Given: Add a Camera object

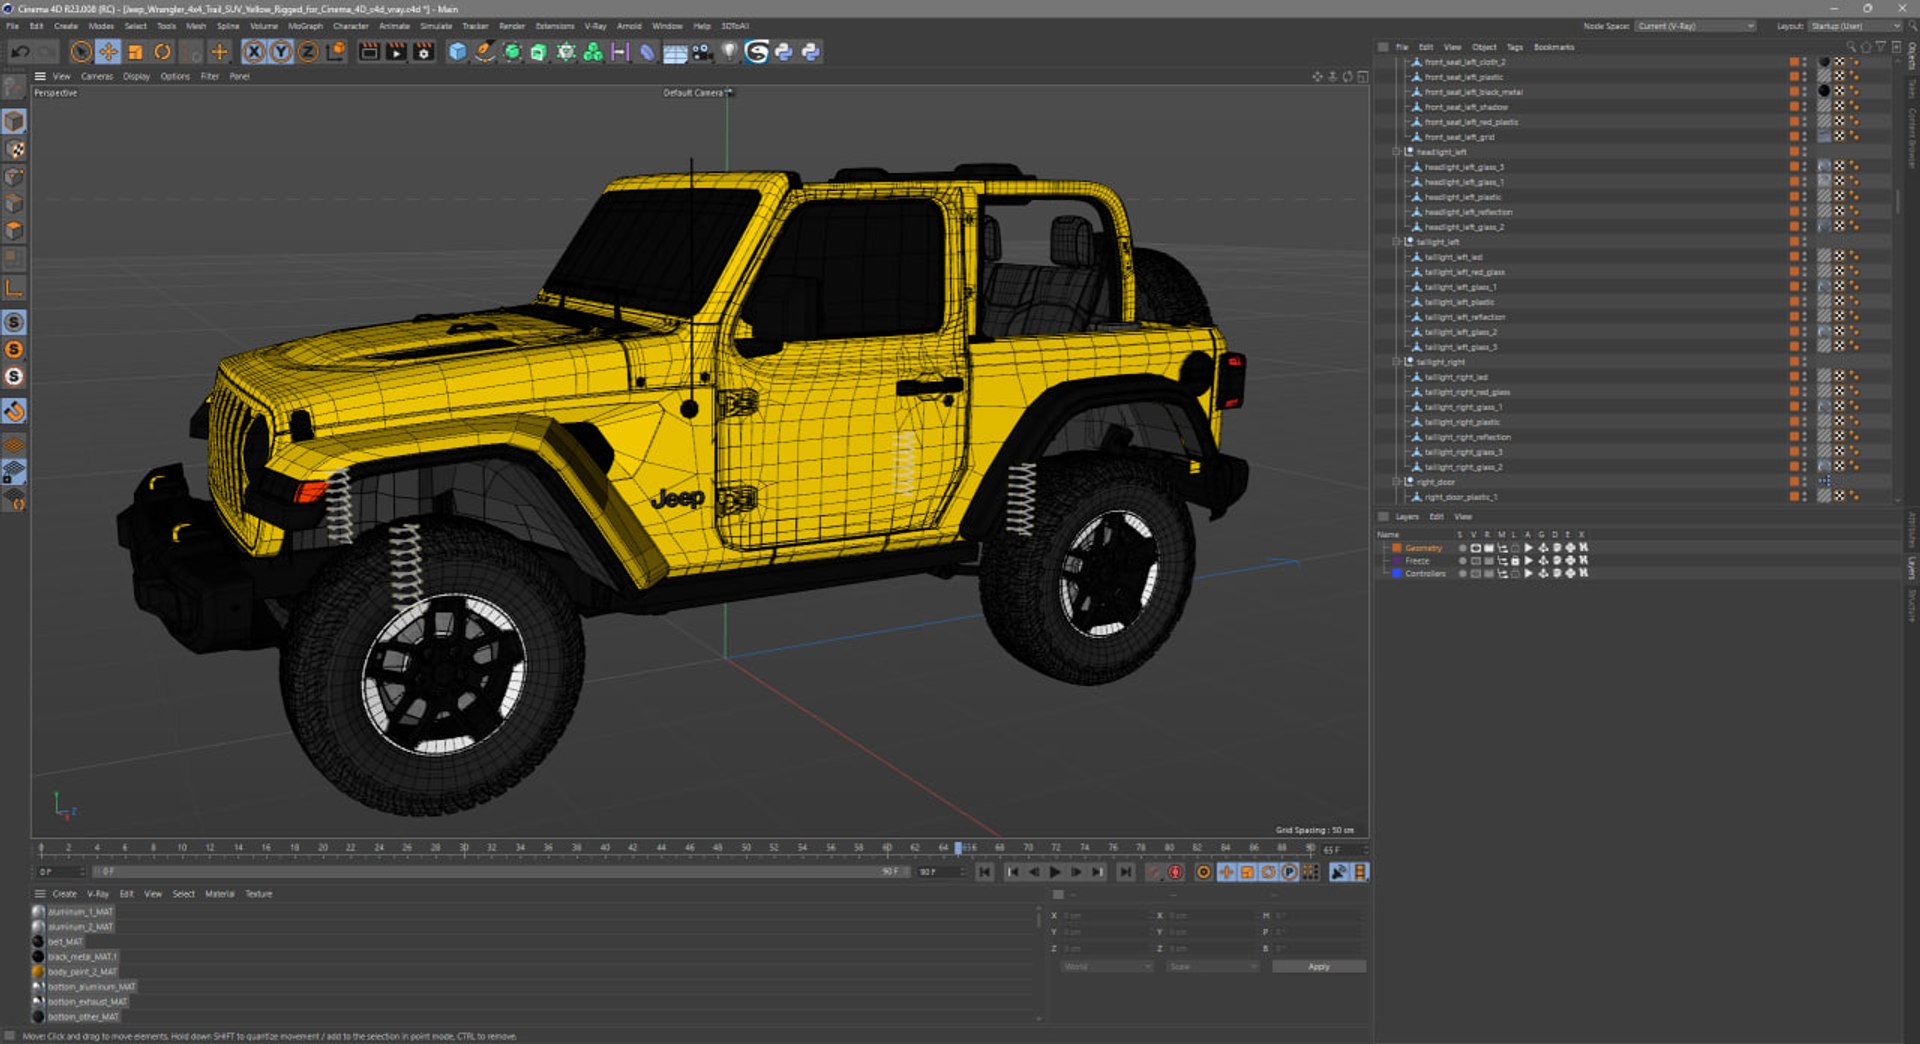Looking at the screenshot, I should [702, 52].
